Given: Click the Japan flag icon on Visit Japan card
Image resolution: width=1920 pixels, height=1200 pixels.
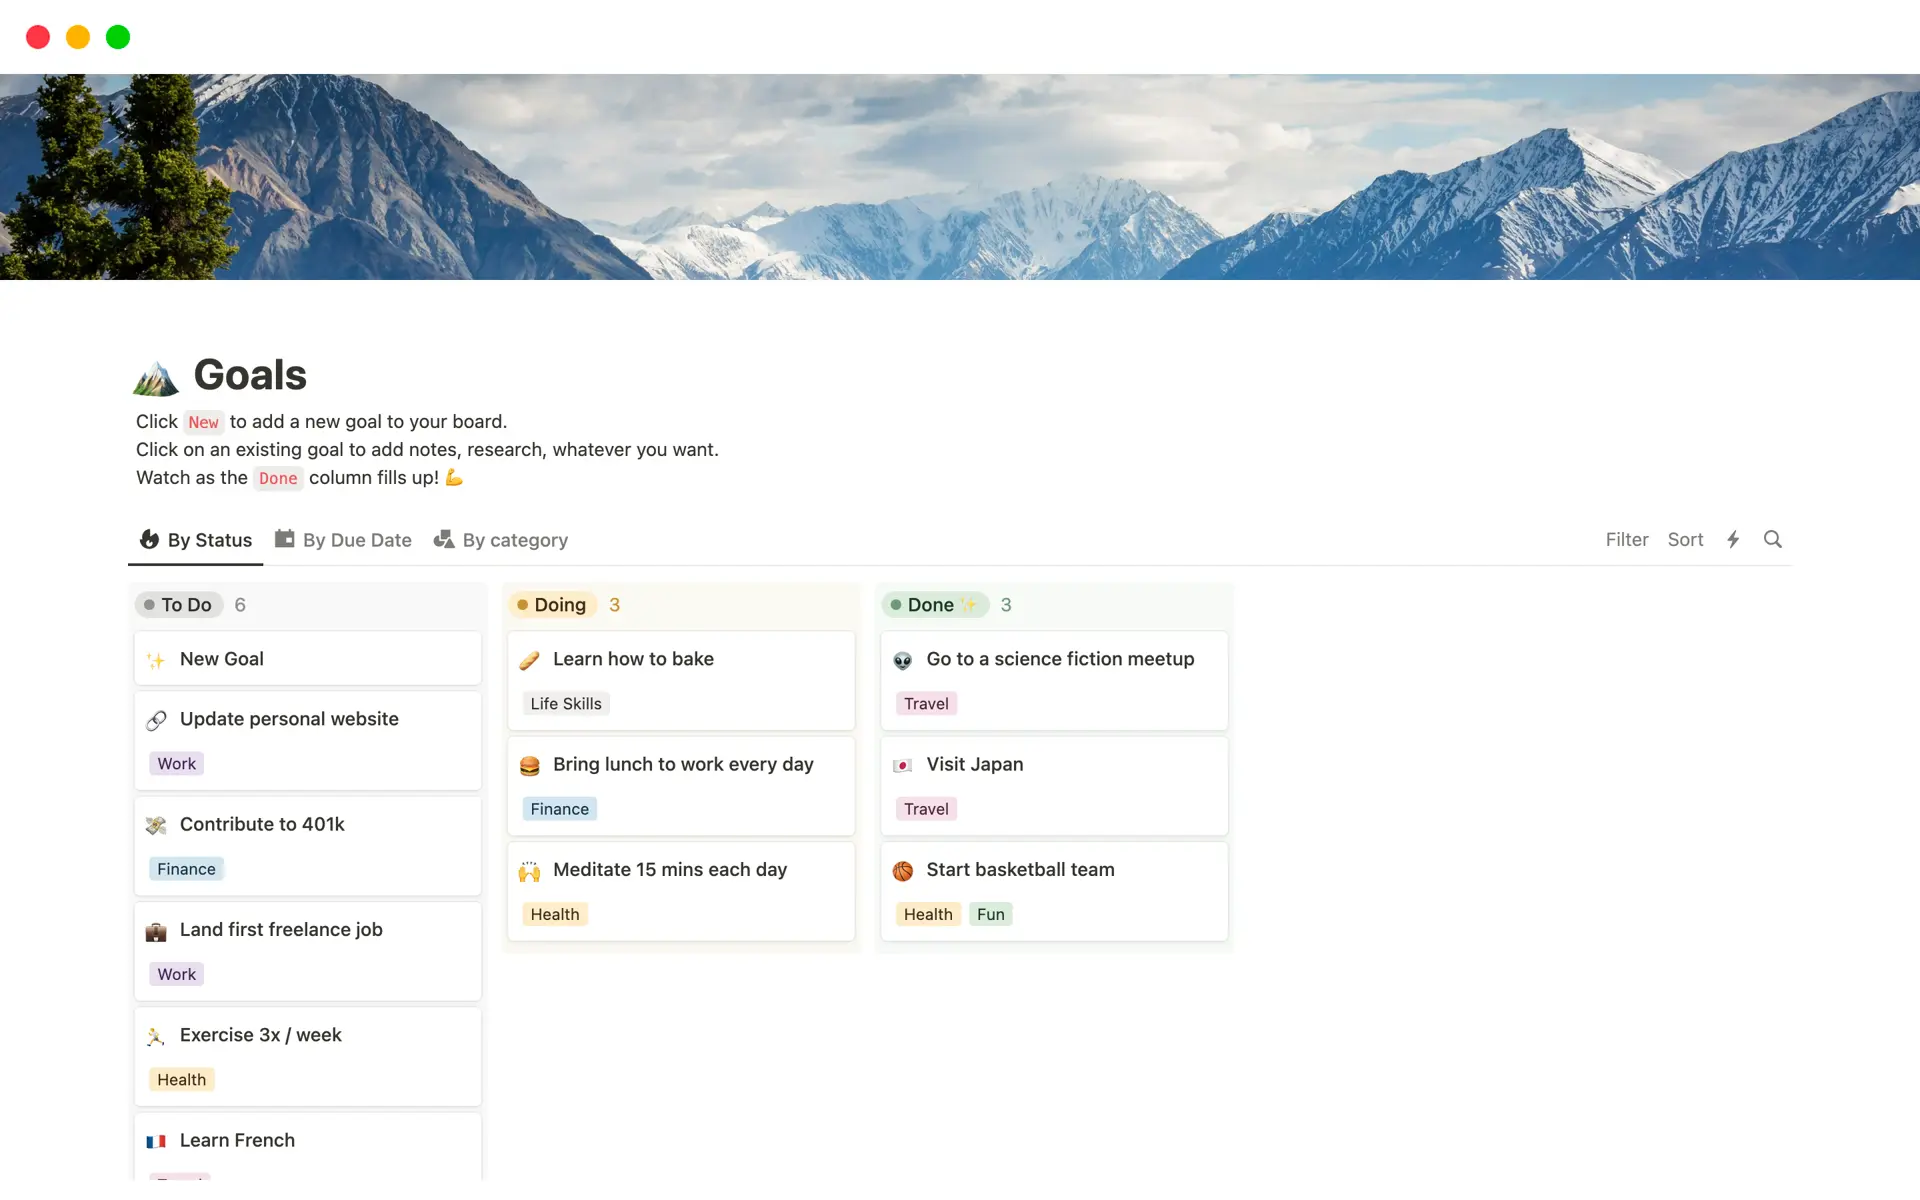Looking at the screenshot, I should [x=903, y=766].
